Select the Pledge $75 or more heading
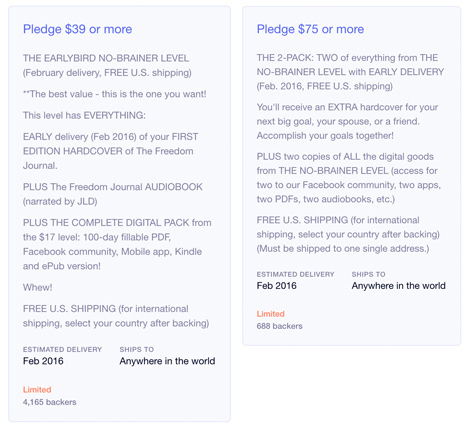Screen dimensions: 468x431 (310, 29)
